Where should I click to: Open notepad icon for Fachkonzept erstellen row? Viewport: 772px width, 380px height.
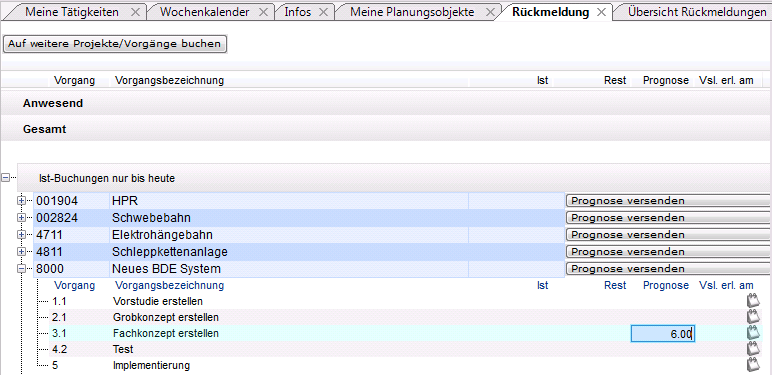pyautogui.click(x=753, y=333)
